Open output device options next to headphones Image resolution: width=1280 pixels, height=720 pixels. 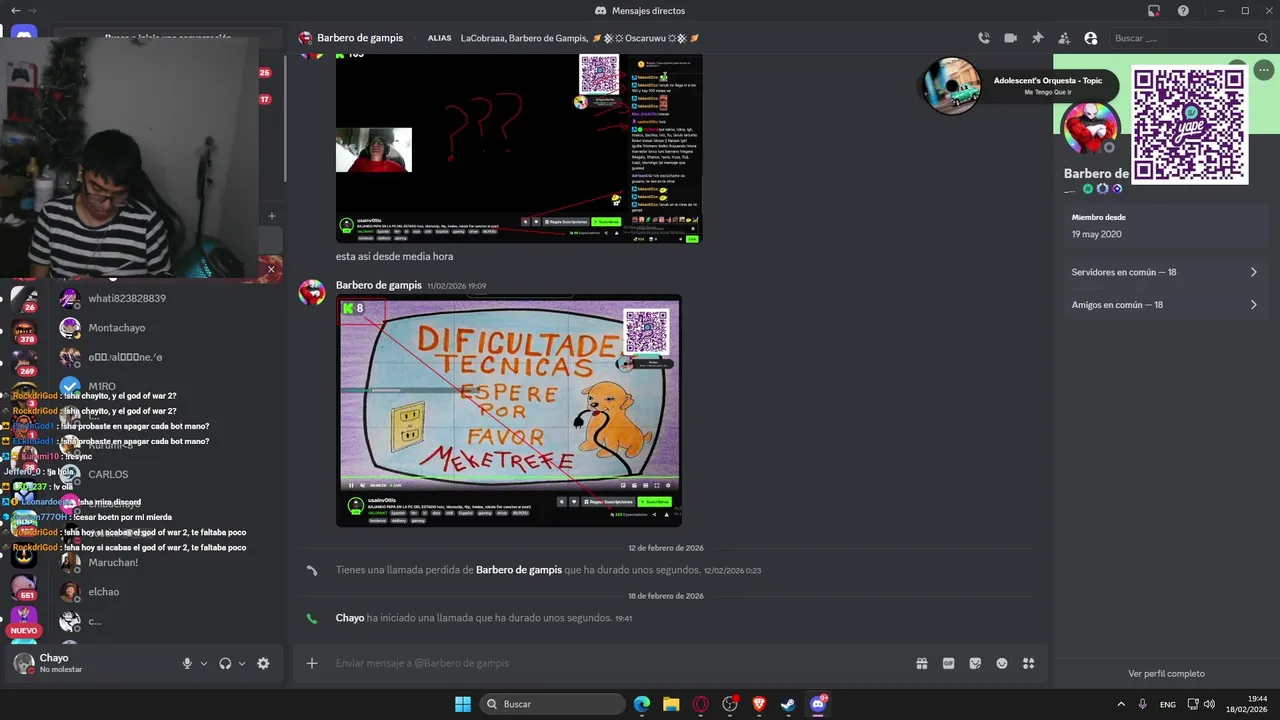coord(242,663)
